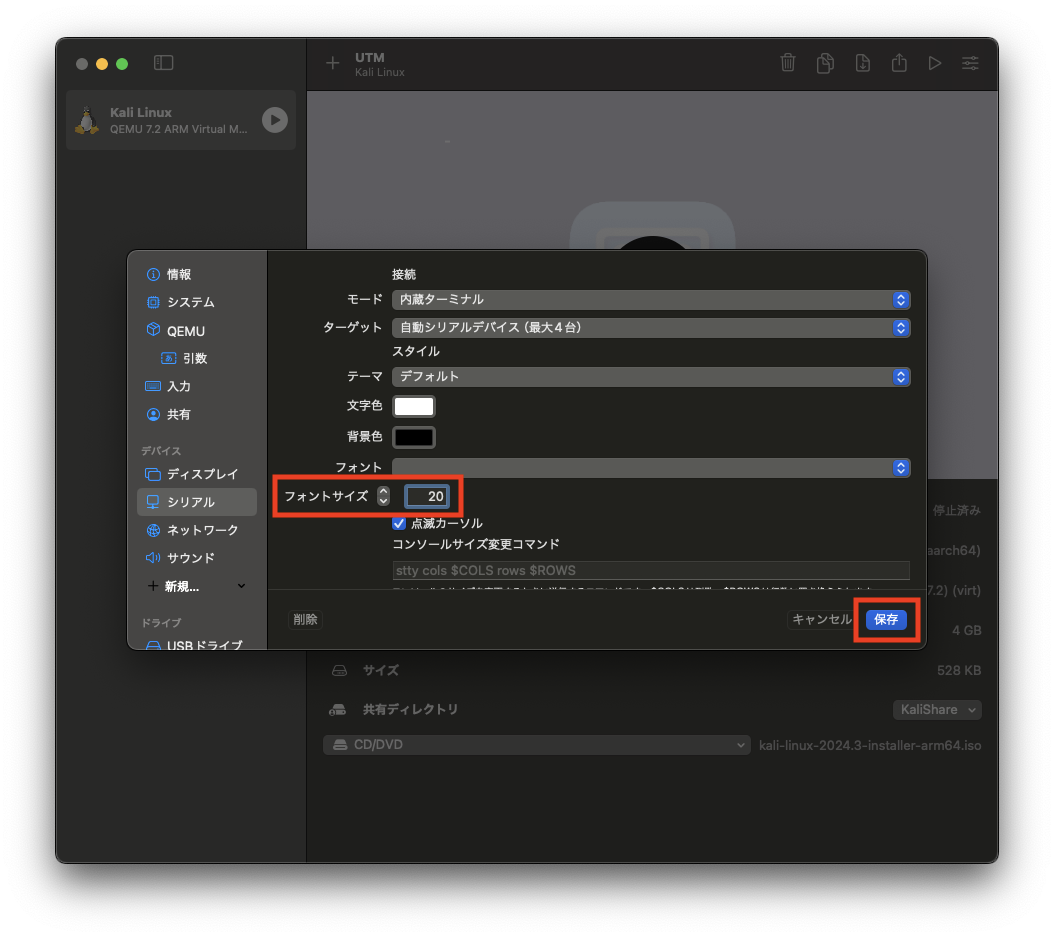Click the move VM document icon
This screenshot has height=937, width=1054.
click(862, 63)
